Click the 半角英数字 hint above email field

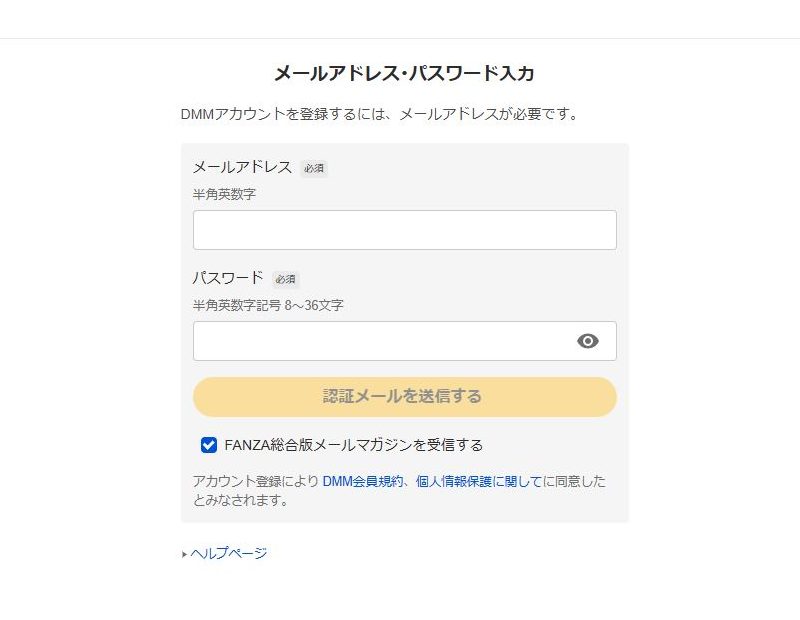(224, 194)
